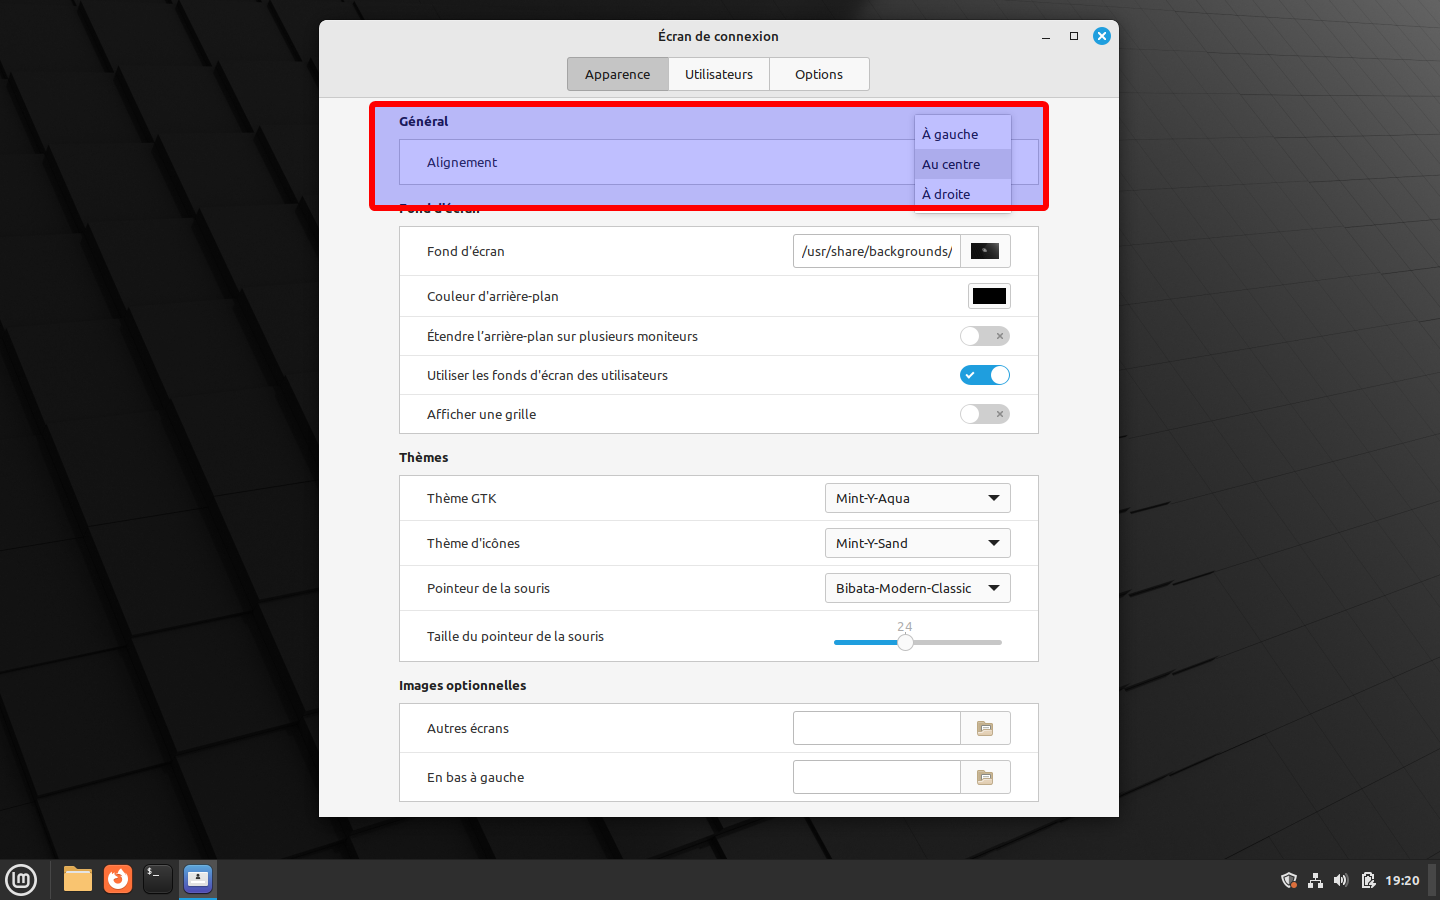This screenshot has height=900, width=1440.
Task: Switch to the Options tab
Action: click(x=819, y=74)
